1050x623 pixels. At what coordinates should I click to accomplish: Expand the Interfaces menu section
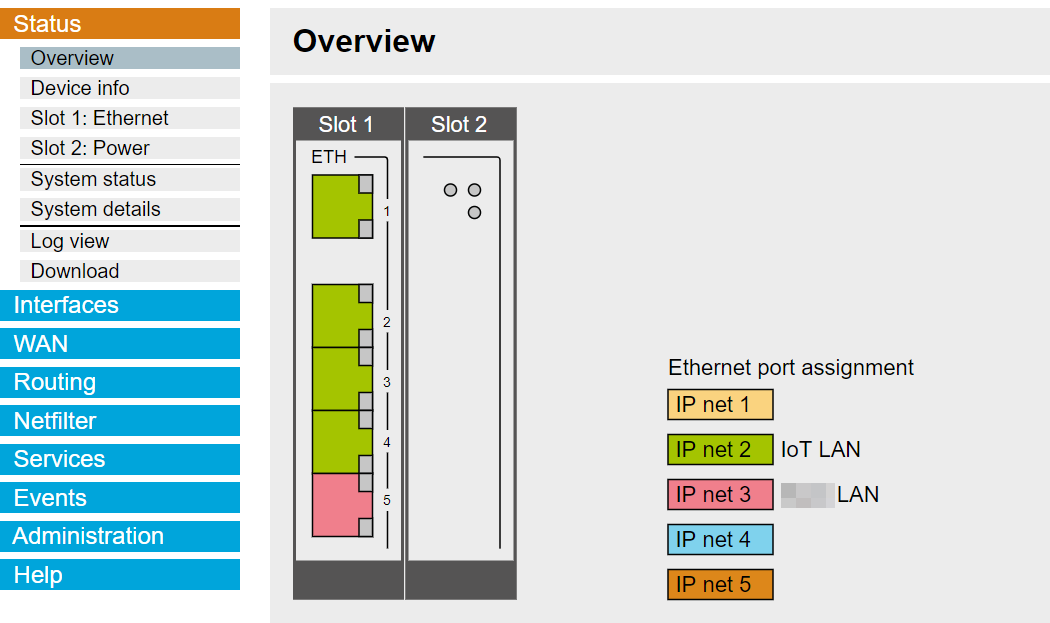pyautogui.click(x=120, y=305)
